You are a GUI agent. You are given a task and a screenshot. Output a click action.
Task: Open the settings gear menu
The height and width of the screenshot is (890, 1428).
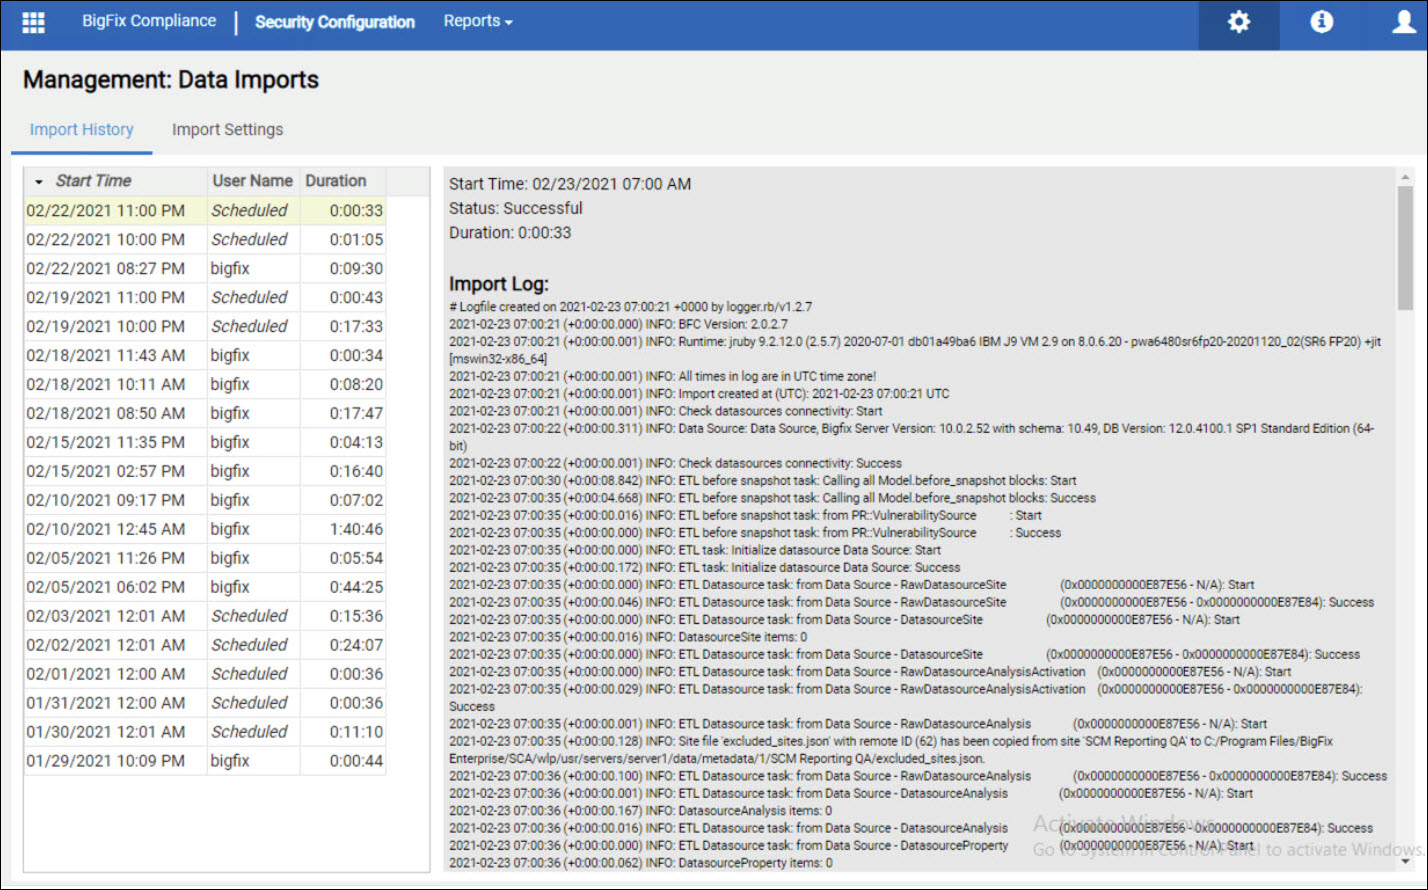click(1238, 23)
